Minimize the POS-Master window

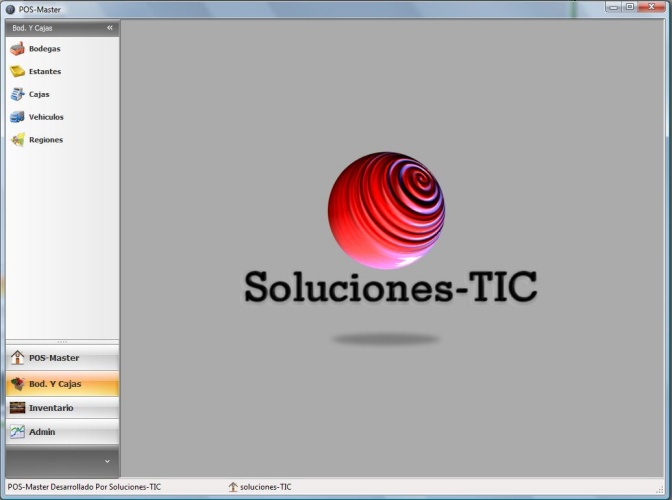pyautogui.click(x=614, y=7)
